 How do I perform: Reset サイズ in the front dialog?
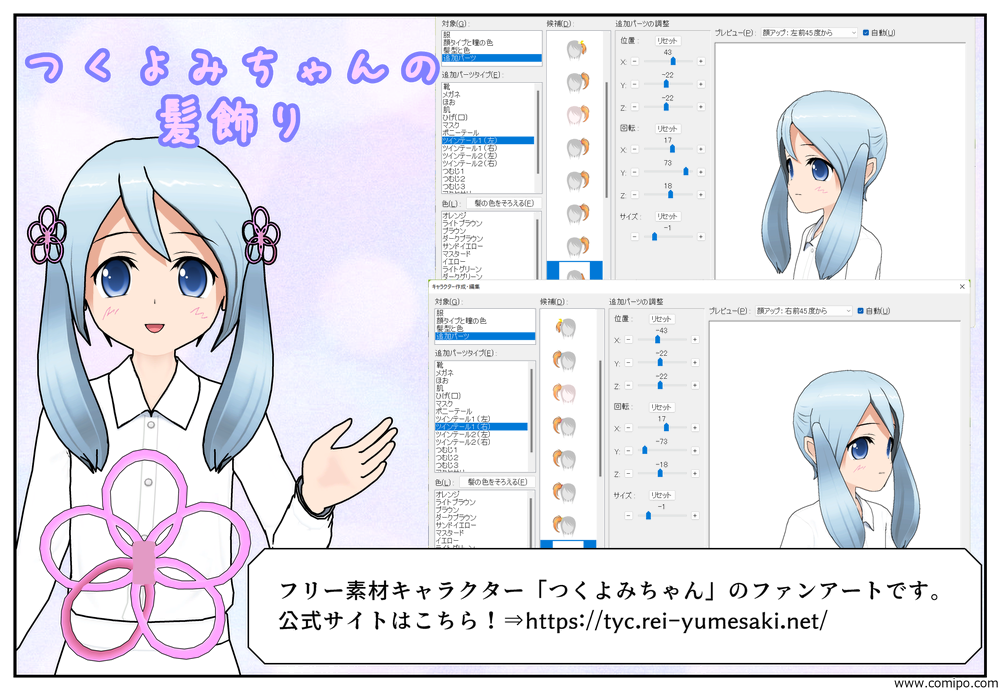[x=661, y=495]
